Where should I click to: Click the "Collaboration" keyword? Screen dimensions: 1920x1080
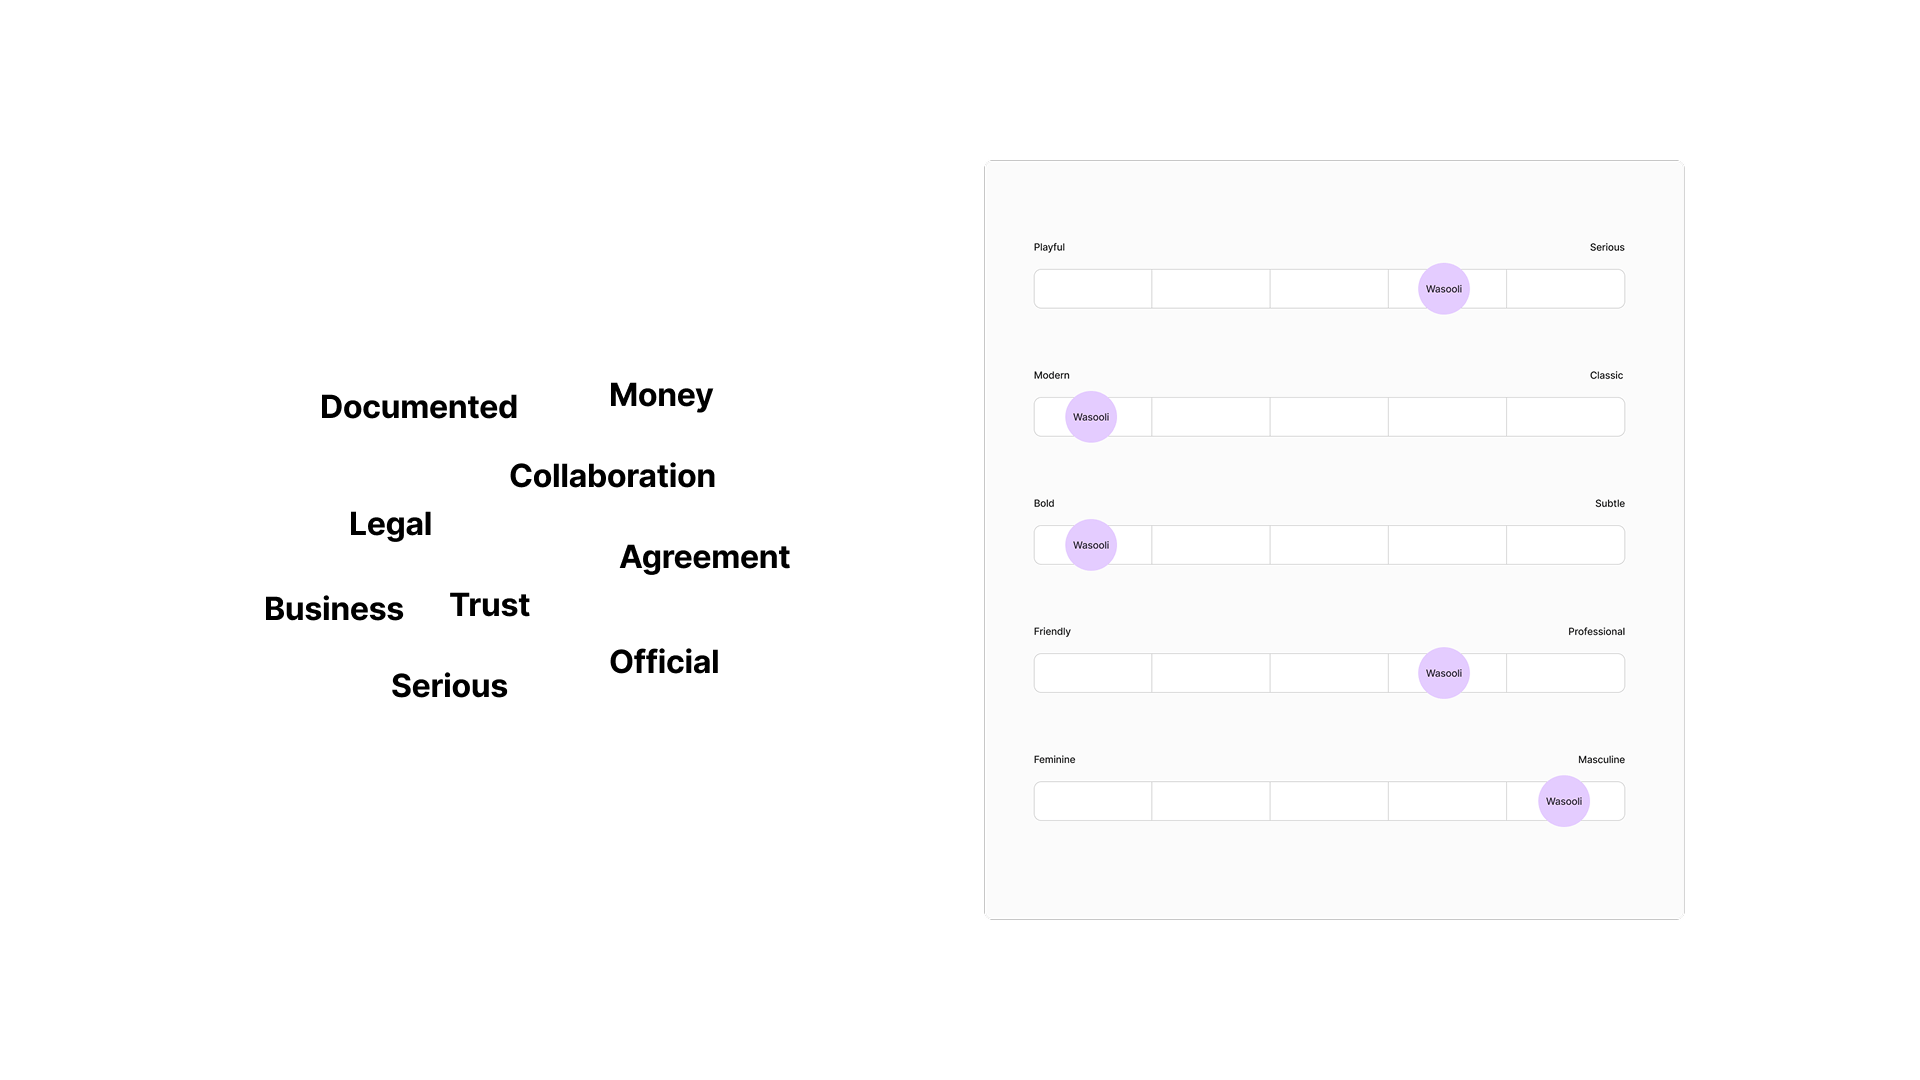point(612,476)
